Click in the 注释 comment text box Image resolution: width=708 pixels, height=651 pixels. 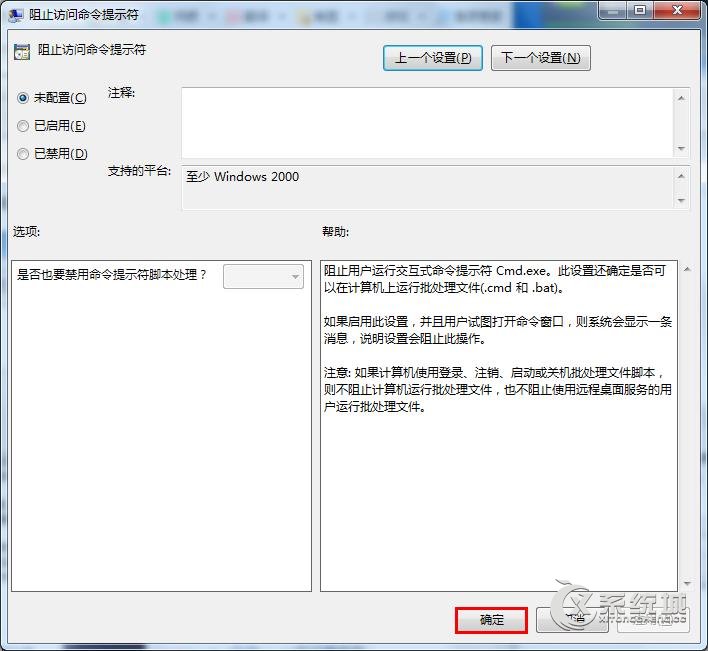427,123
